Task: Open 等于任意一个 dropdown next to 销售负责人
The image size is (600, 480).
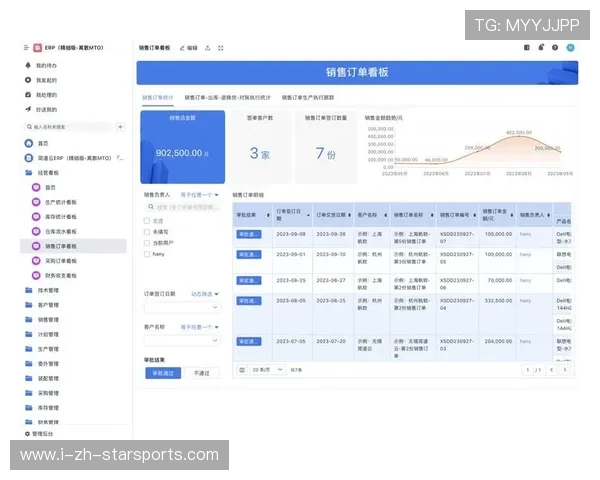Action: (x=199, y=195)
